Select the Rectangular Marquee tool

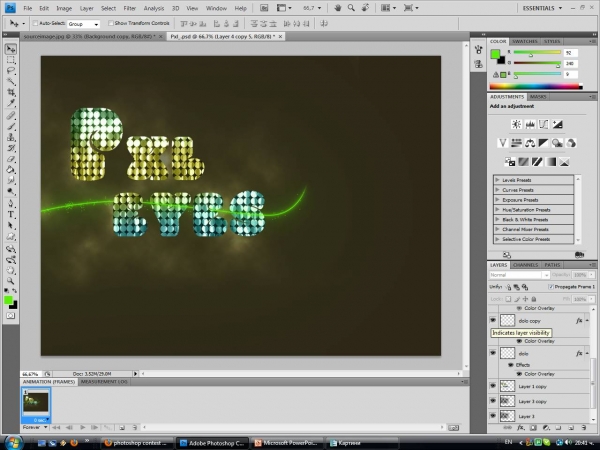[11, 60]
